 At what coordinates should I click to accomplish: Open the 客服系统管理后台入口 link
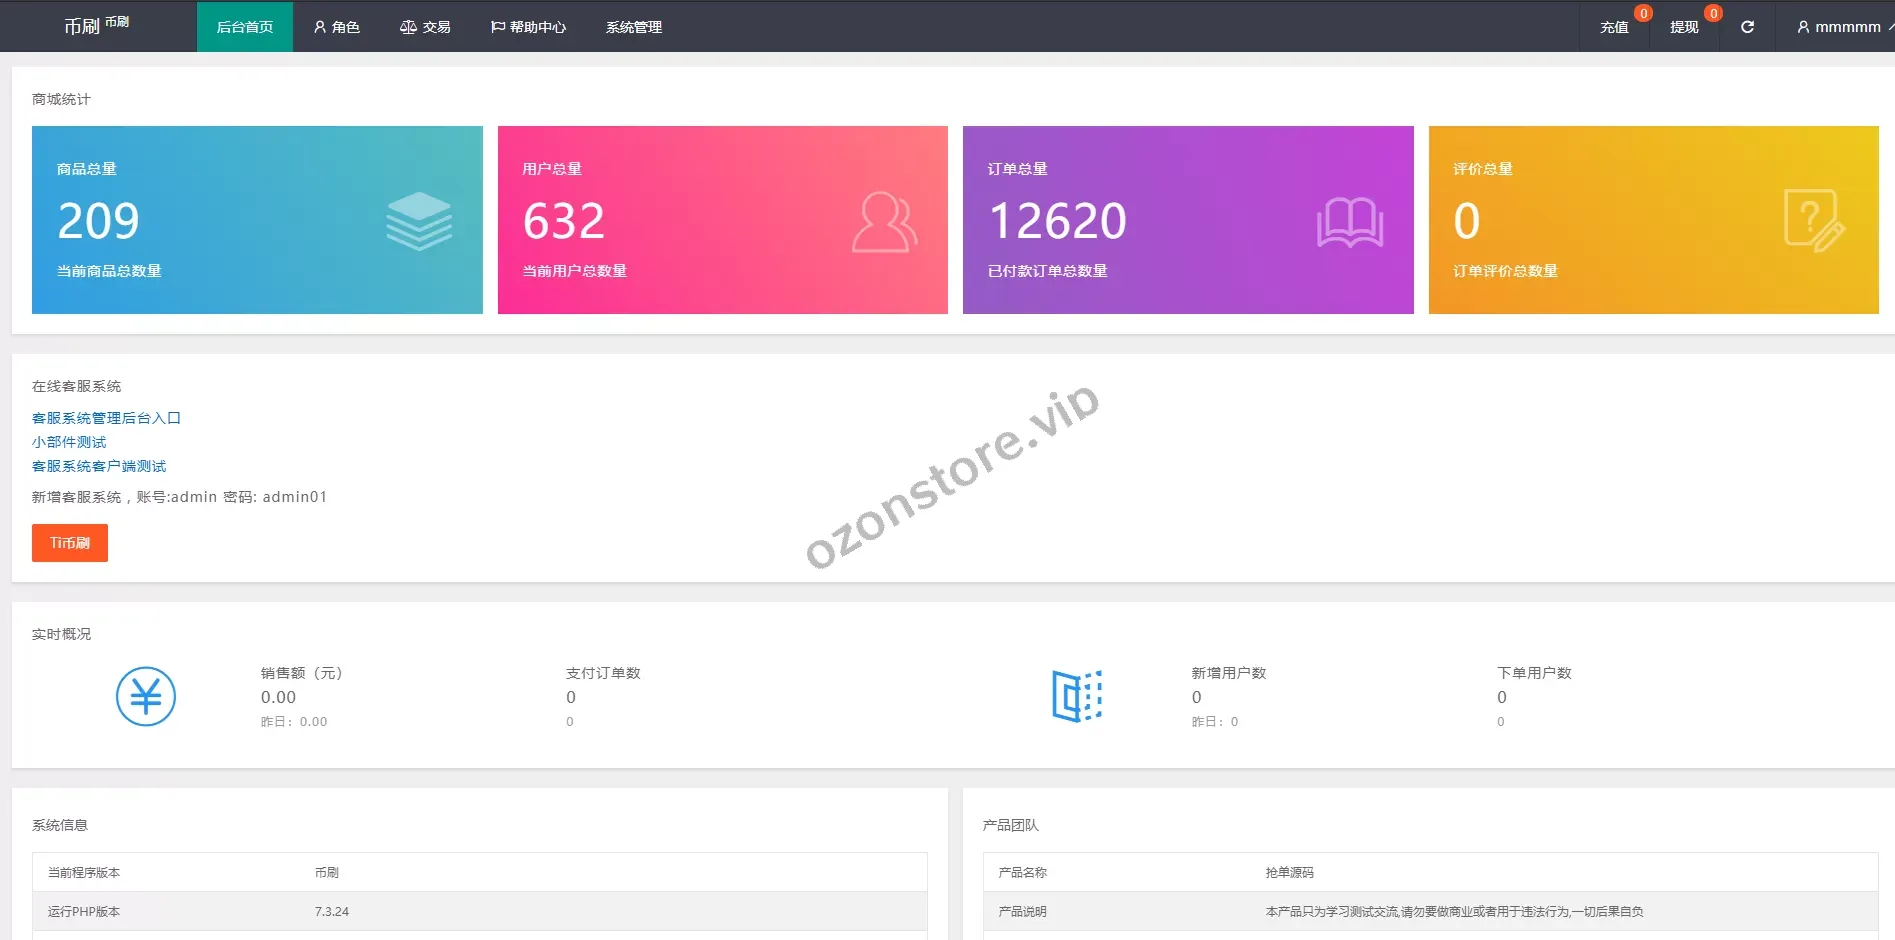pos(106,418)
